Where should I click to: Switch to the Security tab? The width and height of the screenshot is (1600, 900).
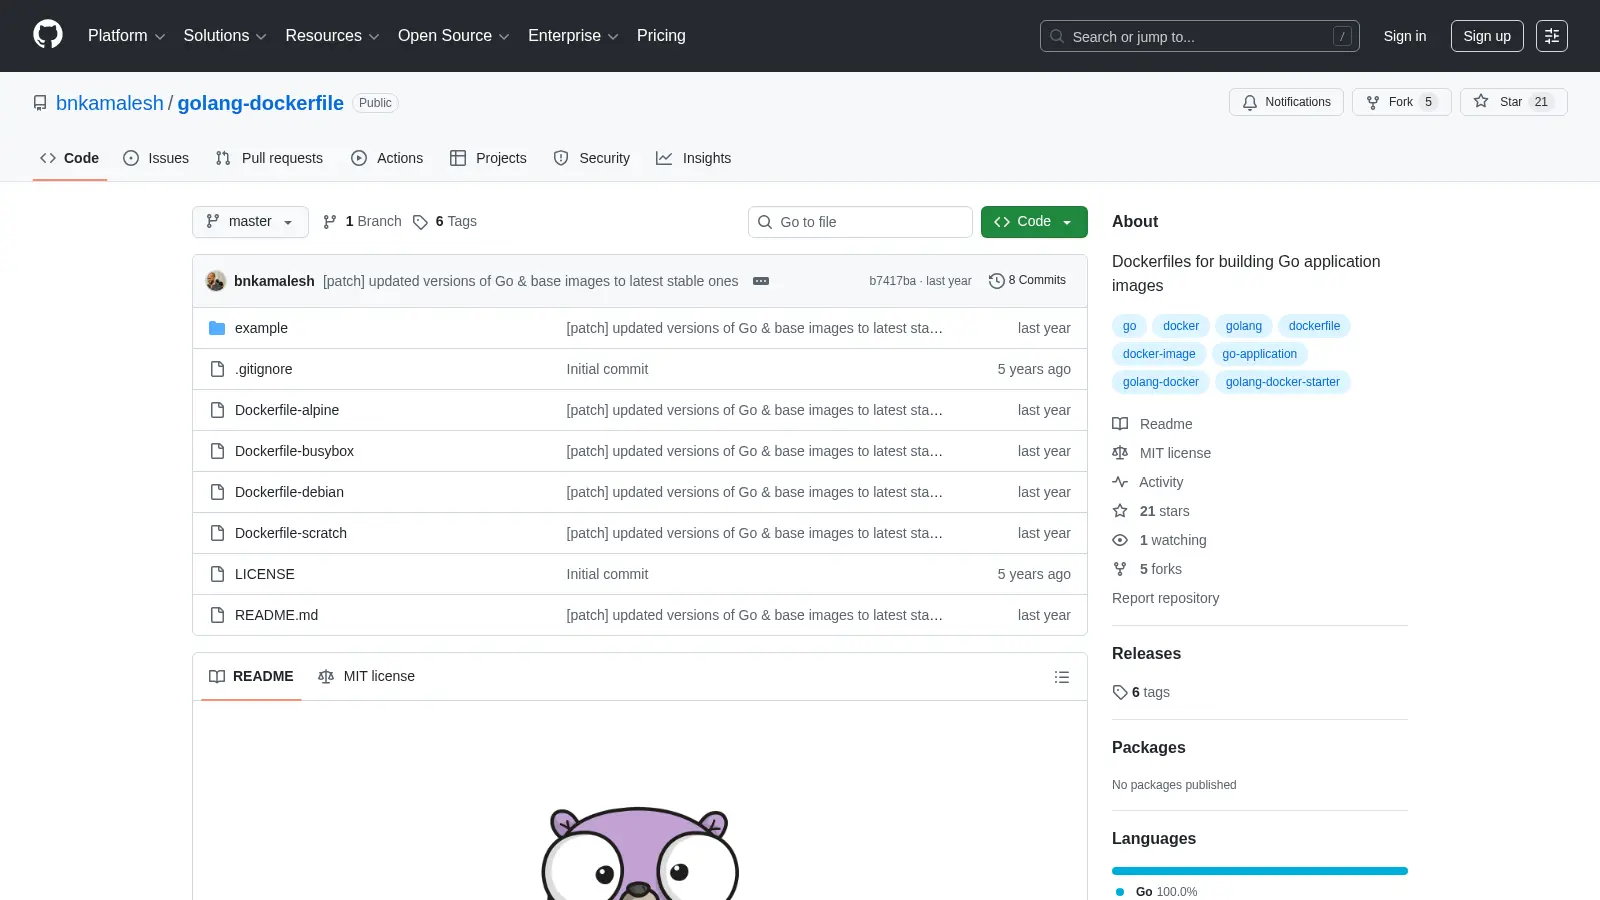point(592,158)
